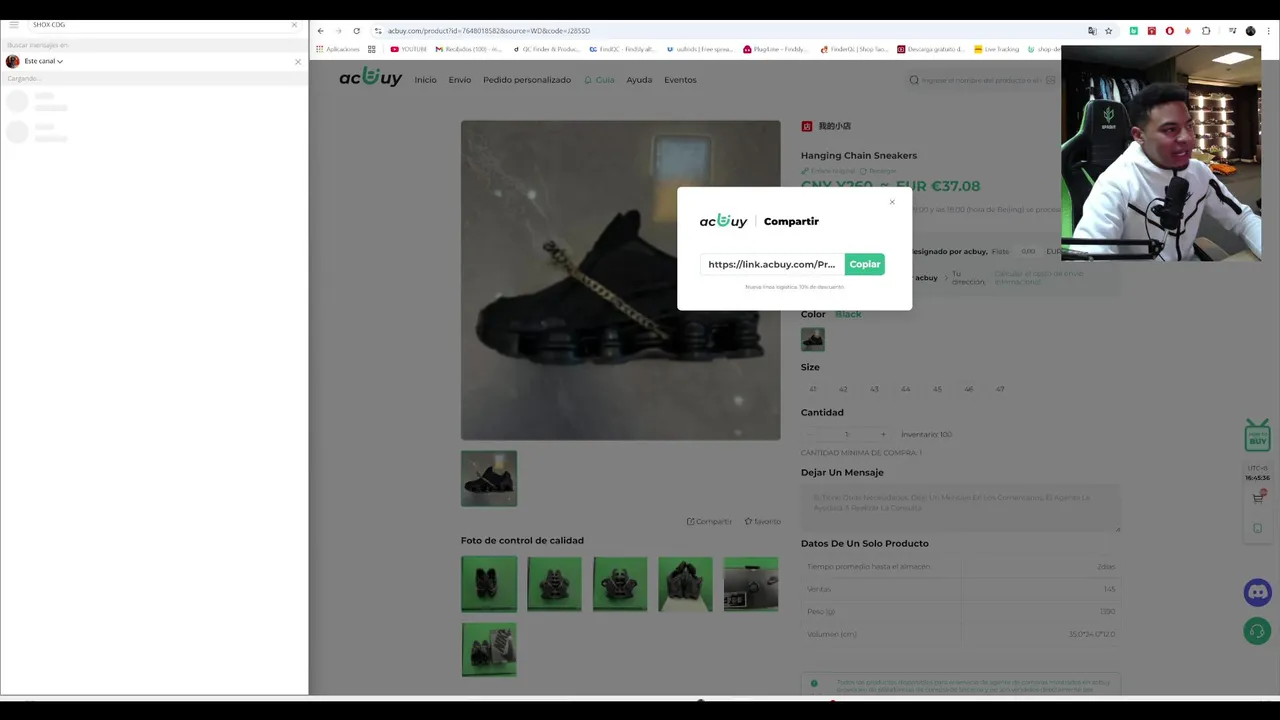Open the sixth quality control photo

coord(489,649)
